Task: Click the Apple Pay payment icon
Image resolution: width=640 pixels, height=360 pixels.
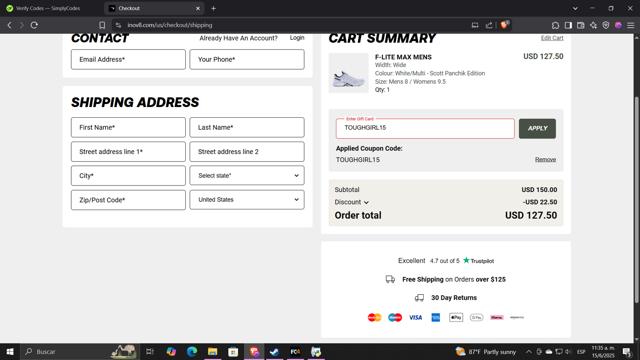Action: 456,317
